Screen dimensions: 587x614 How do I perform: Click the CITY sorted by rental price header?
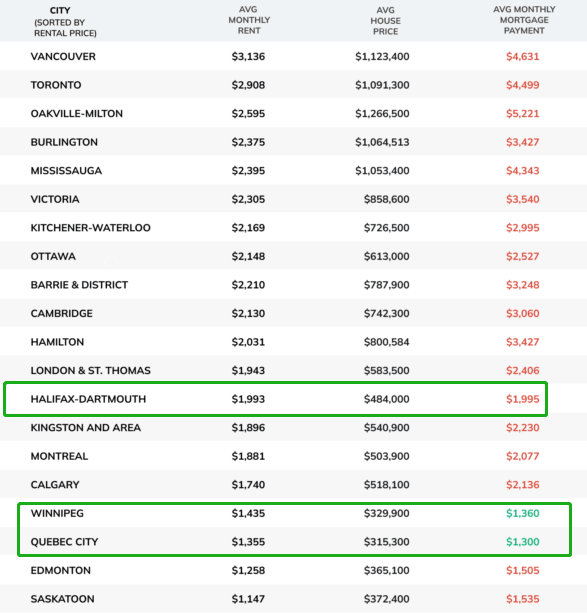point(65,22)
